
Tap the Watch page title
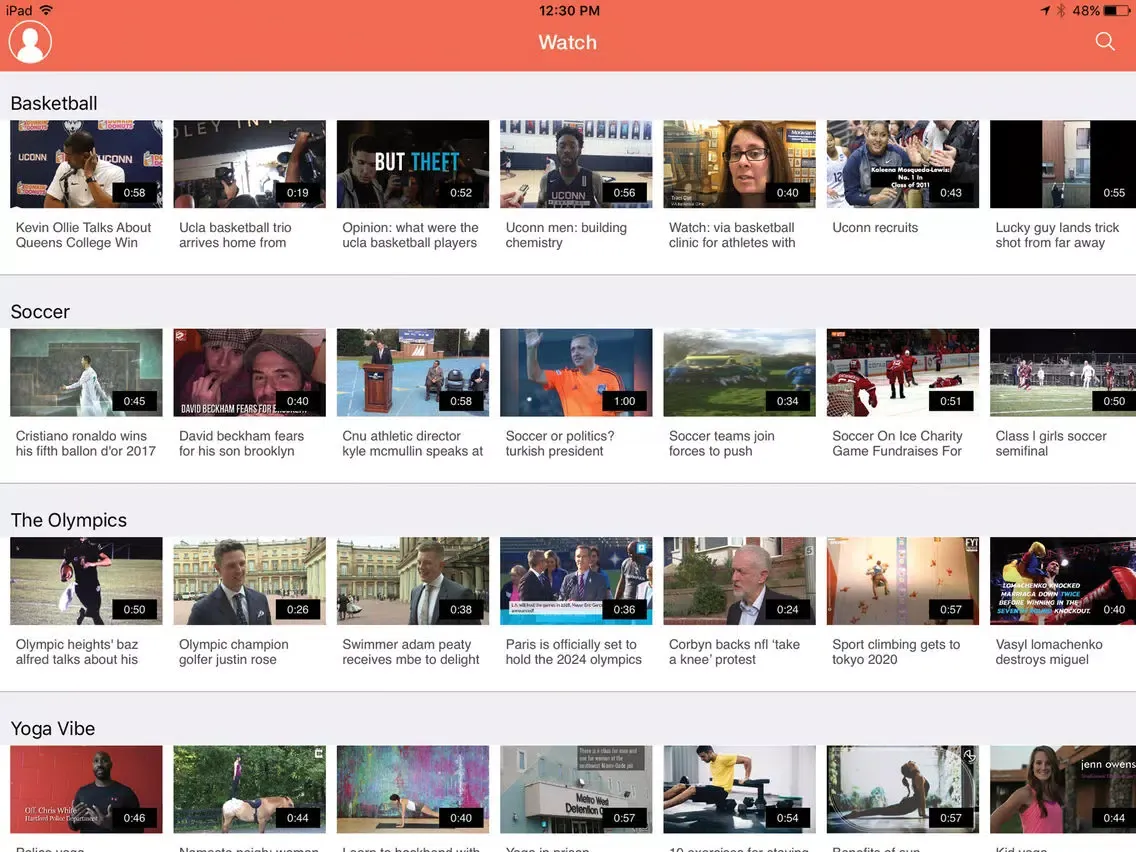(x=567, y=42)
